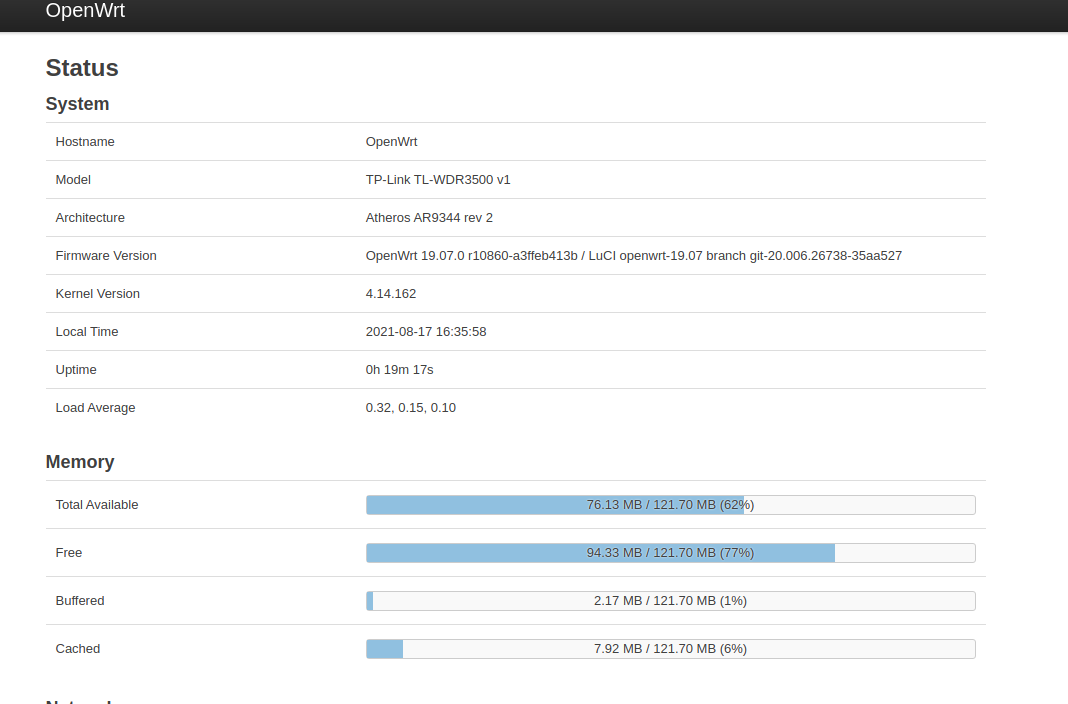Image resolution: width=1068 pixels, height=704 pixels.
Task: Click the Architecture value Atheros AR9344 rev 2
Action: tap(429, 217)
